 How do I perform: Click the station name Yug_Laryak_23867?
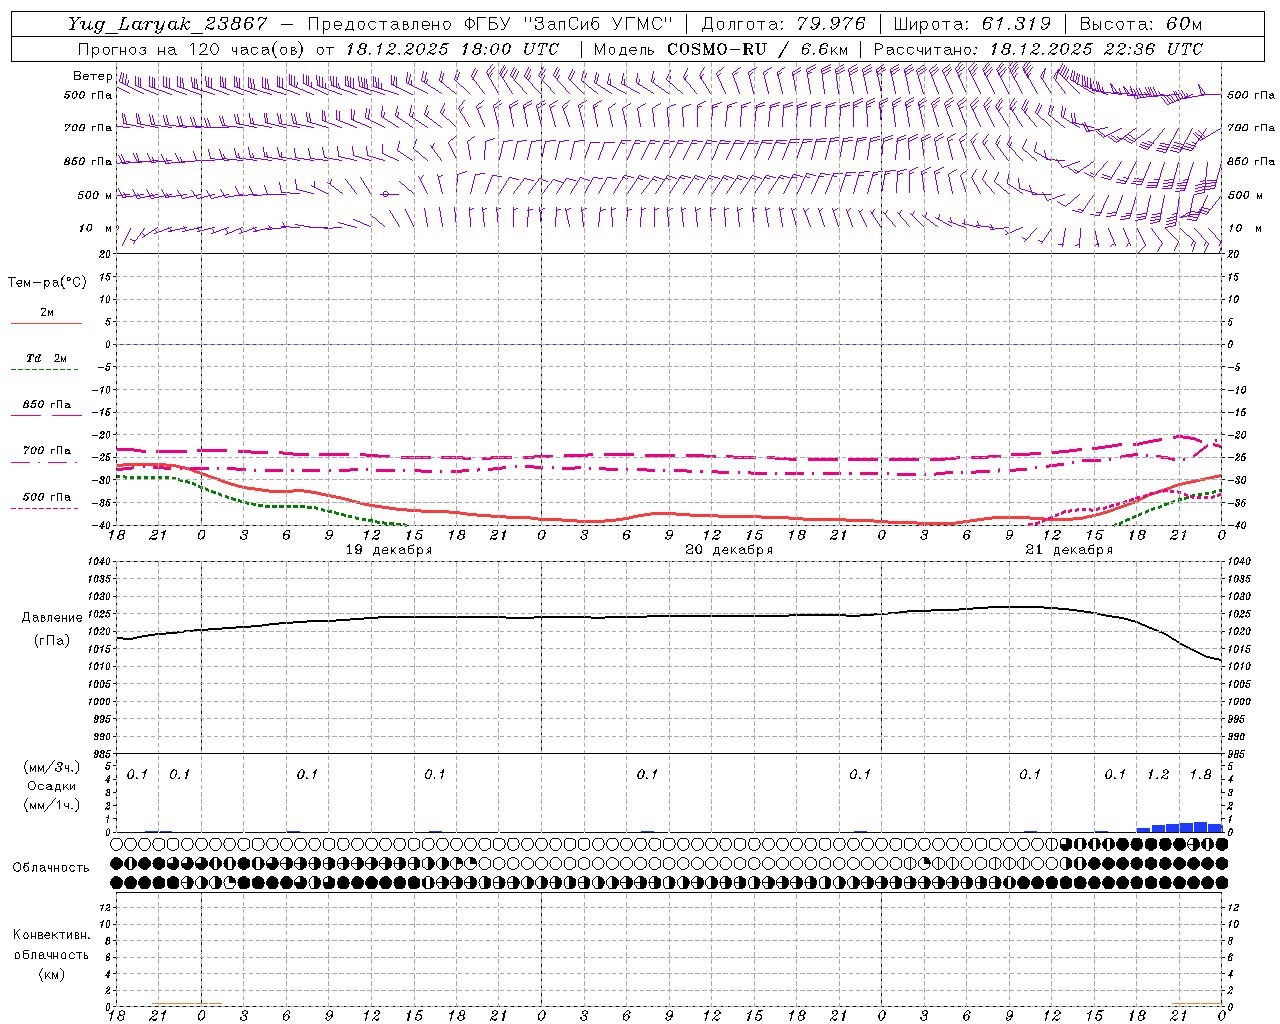[x=168, y=24]
